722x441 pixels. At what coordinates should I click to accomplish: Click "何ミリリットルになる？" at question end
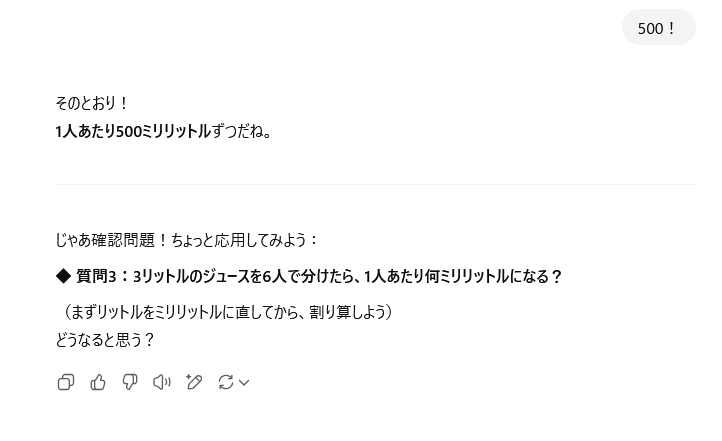pyautogui.click(x=493, y=276)
